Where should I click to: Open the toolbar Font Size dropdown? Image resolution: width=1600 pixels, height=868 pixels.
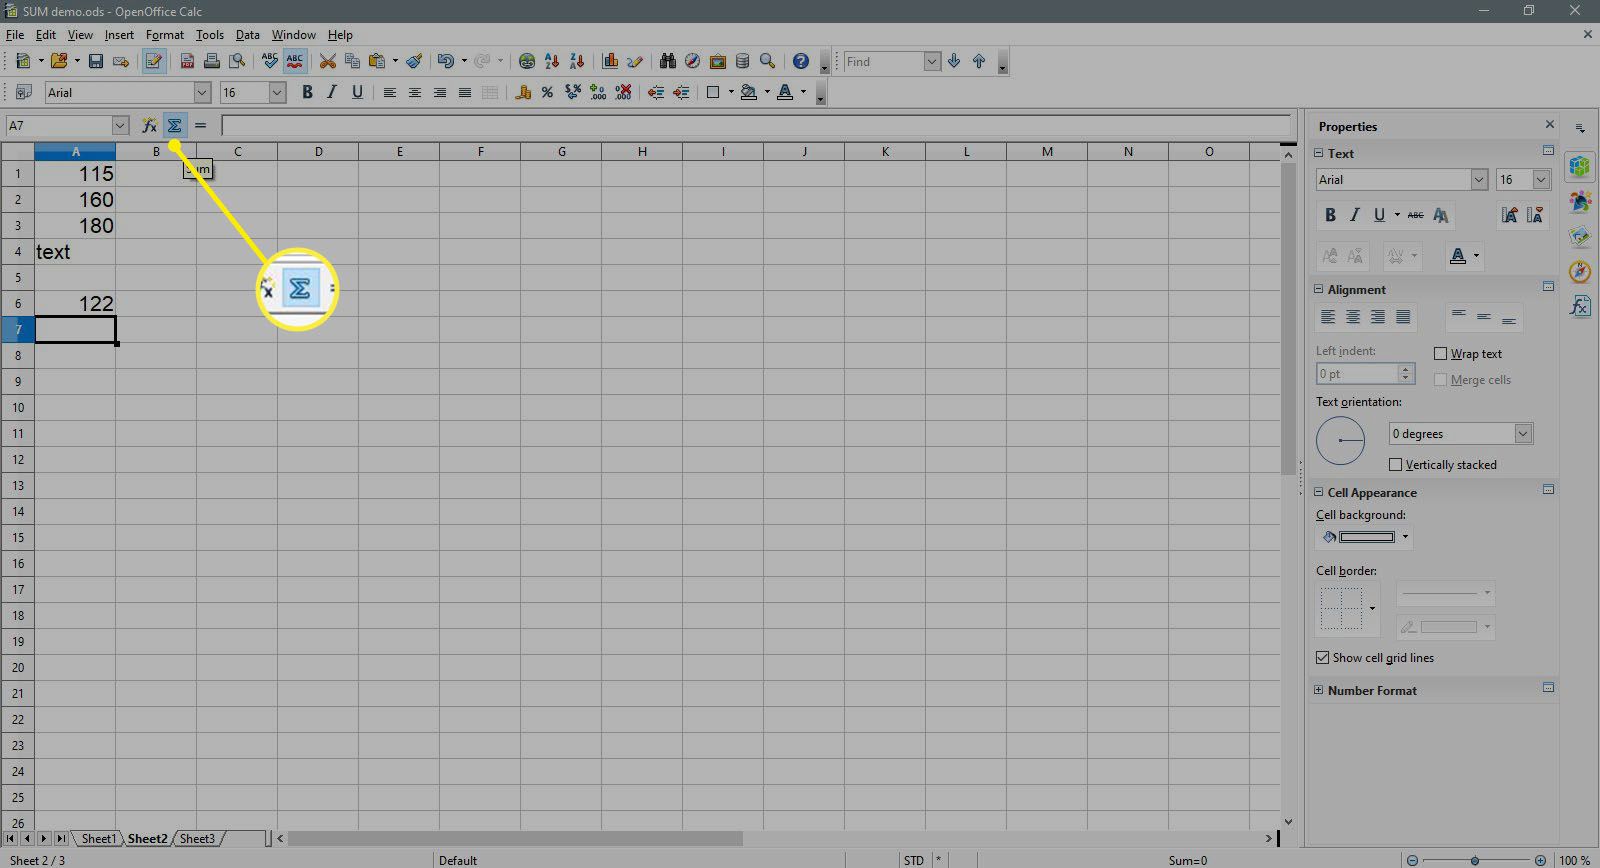click(278, 92)
